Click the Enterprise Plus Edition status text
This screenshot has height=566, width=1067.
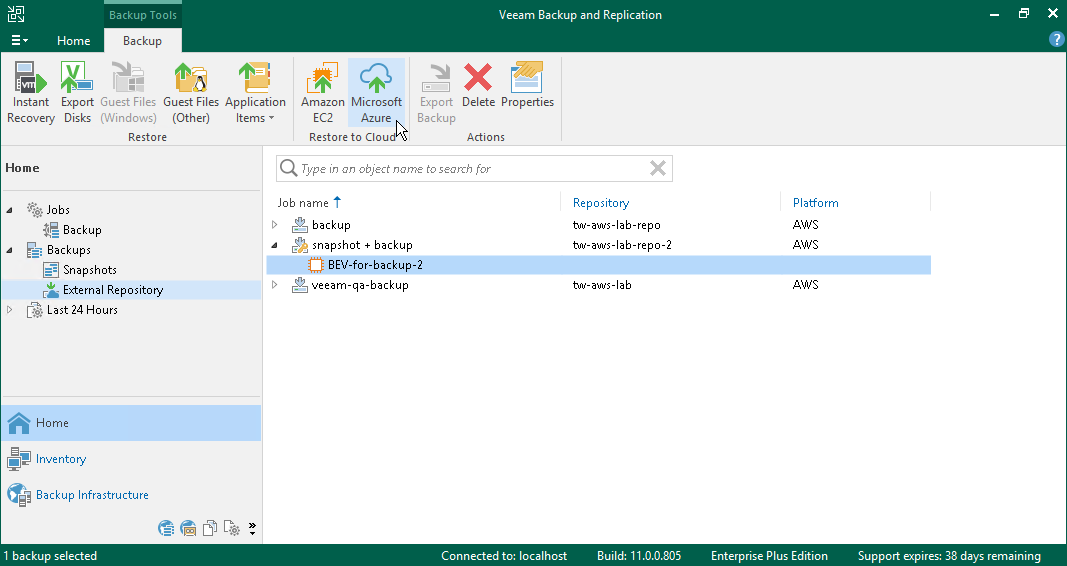(769, 556)
